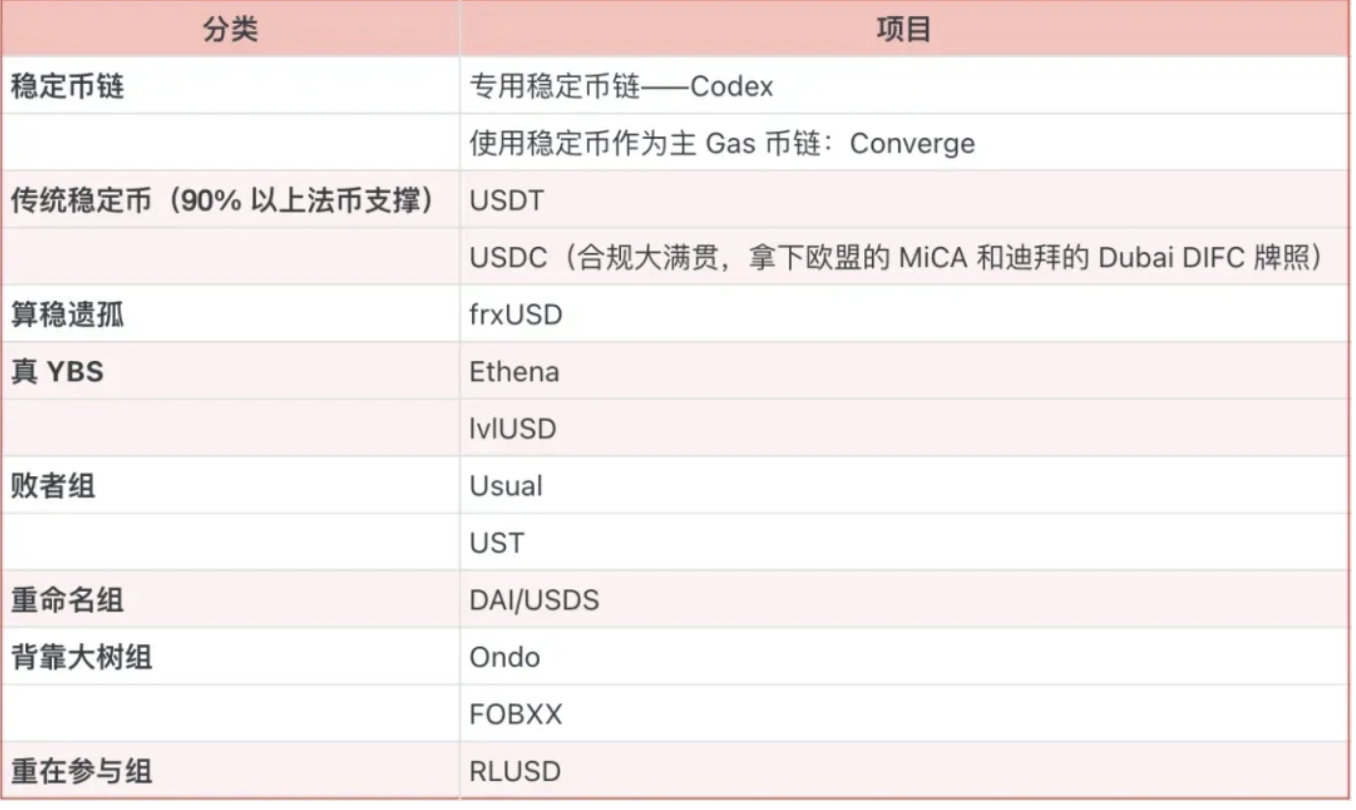Select the frxUSD cell

pyautogui.click(x=904, y=314)
